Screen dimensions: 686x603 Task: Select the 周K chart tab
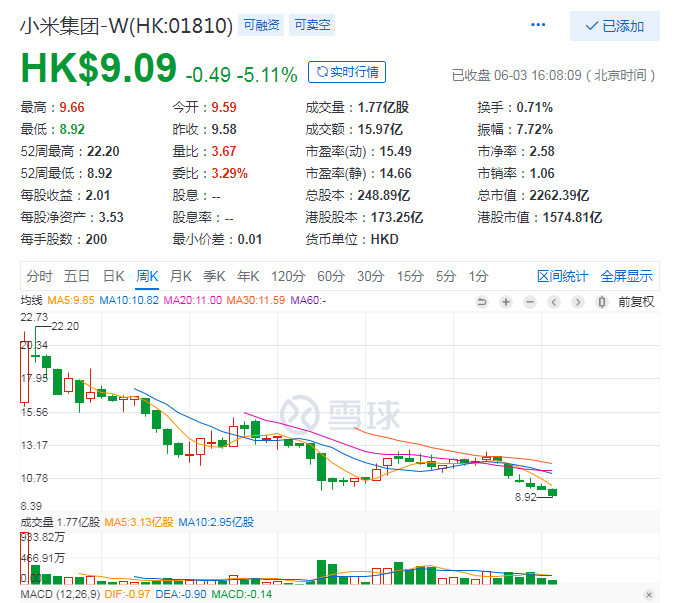(147, 276)
